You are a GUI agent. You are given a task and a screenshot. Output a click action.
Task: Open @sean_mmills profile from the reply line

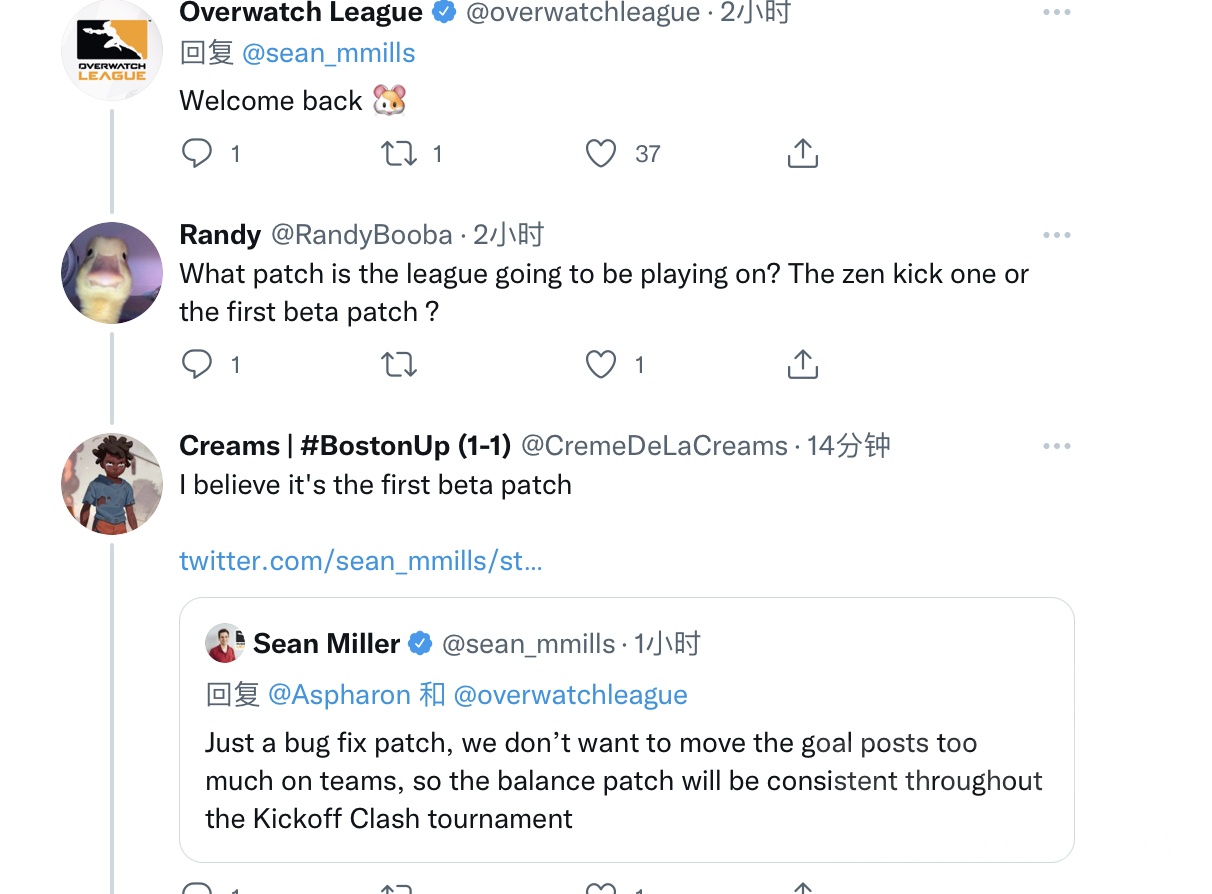(x=330, y=52)
